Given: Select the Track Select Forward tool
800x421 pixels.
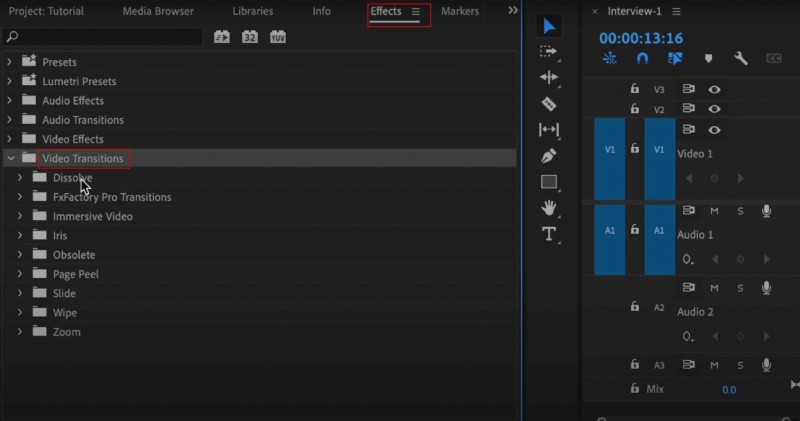Looking at the screenshot, I should pyautogui.click(x=548, y=52).
